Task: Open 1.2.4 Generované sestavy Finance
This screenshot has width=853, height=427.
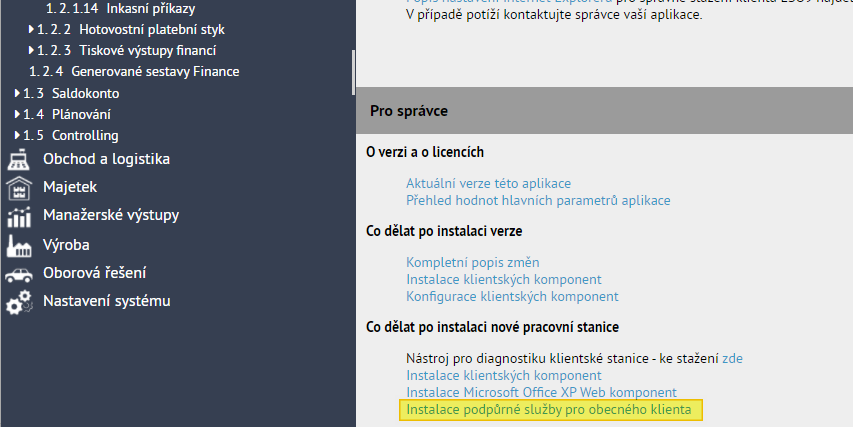Action: click(x=134, y=71)
